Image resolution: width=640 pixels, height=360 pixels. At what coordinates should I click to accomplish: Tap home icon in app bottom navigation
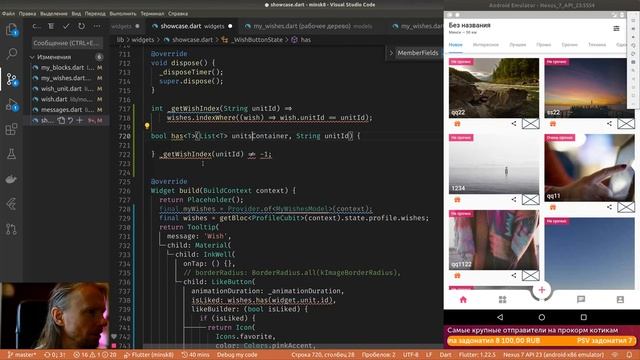(x=463, y=300)
